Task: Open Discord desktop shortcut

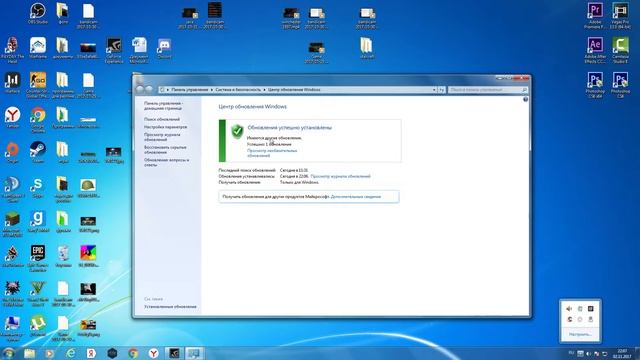Action: (164, 49)
